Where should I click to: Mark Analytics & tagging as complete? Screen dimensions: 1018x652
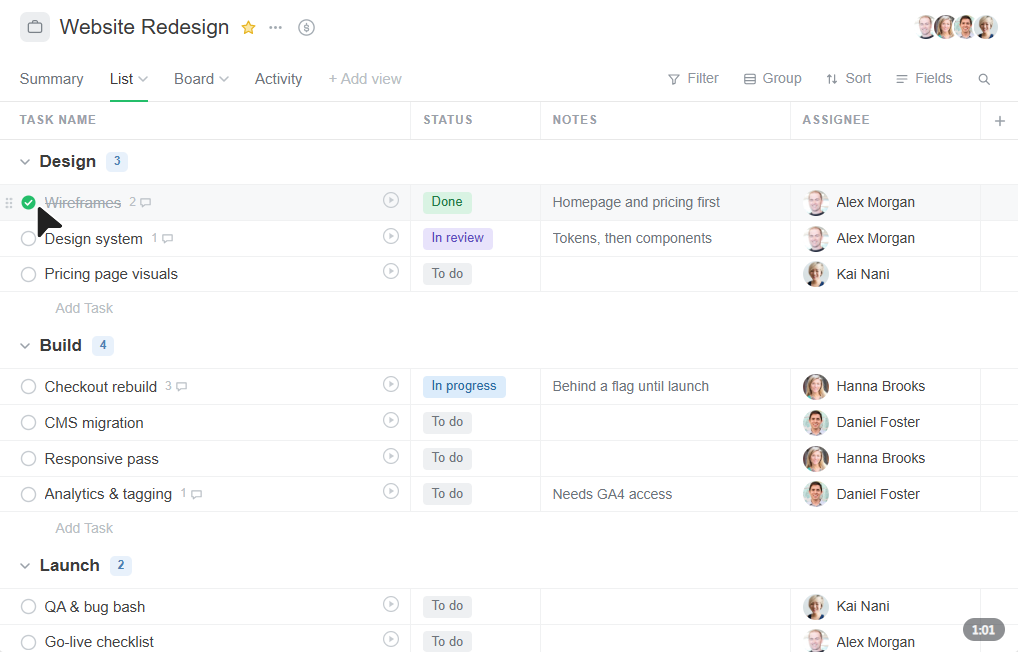point(29,494)
